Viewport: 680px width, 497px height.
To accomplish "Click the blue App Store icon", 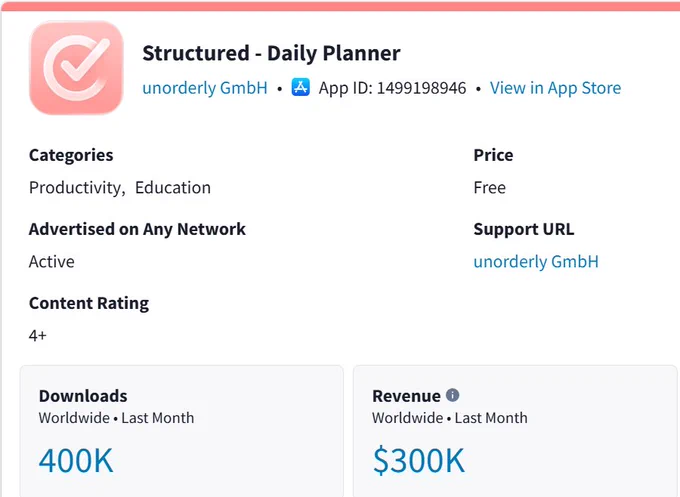I will click(301, 87).
